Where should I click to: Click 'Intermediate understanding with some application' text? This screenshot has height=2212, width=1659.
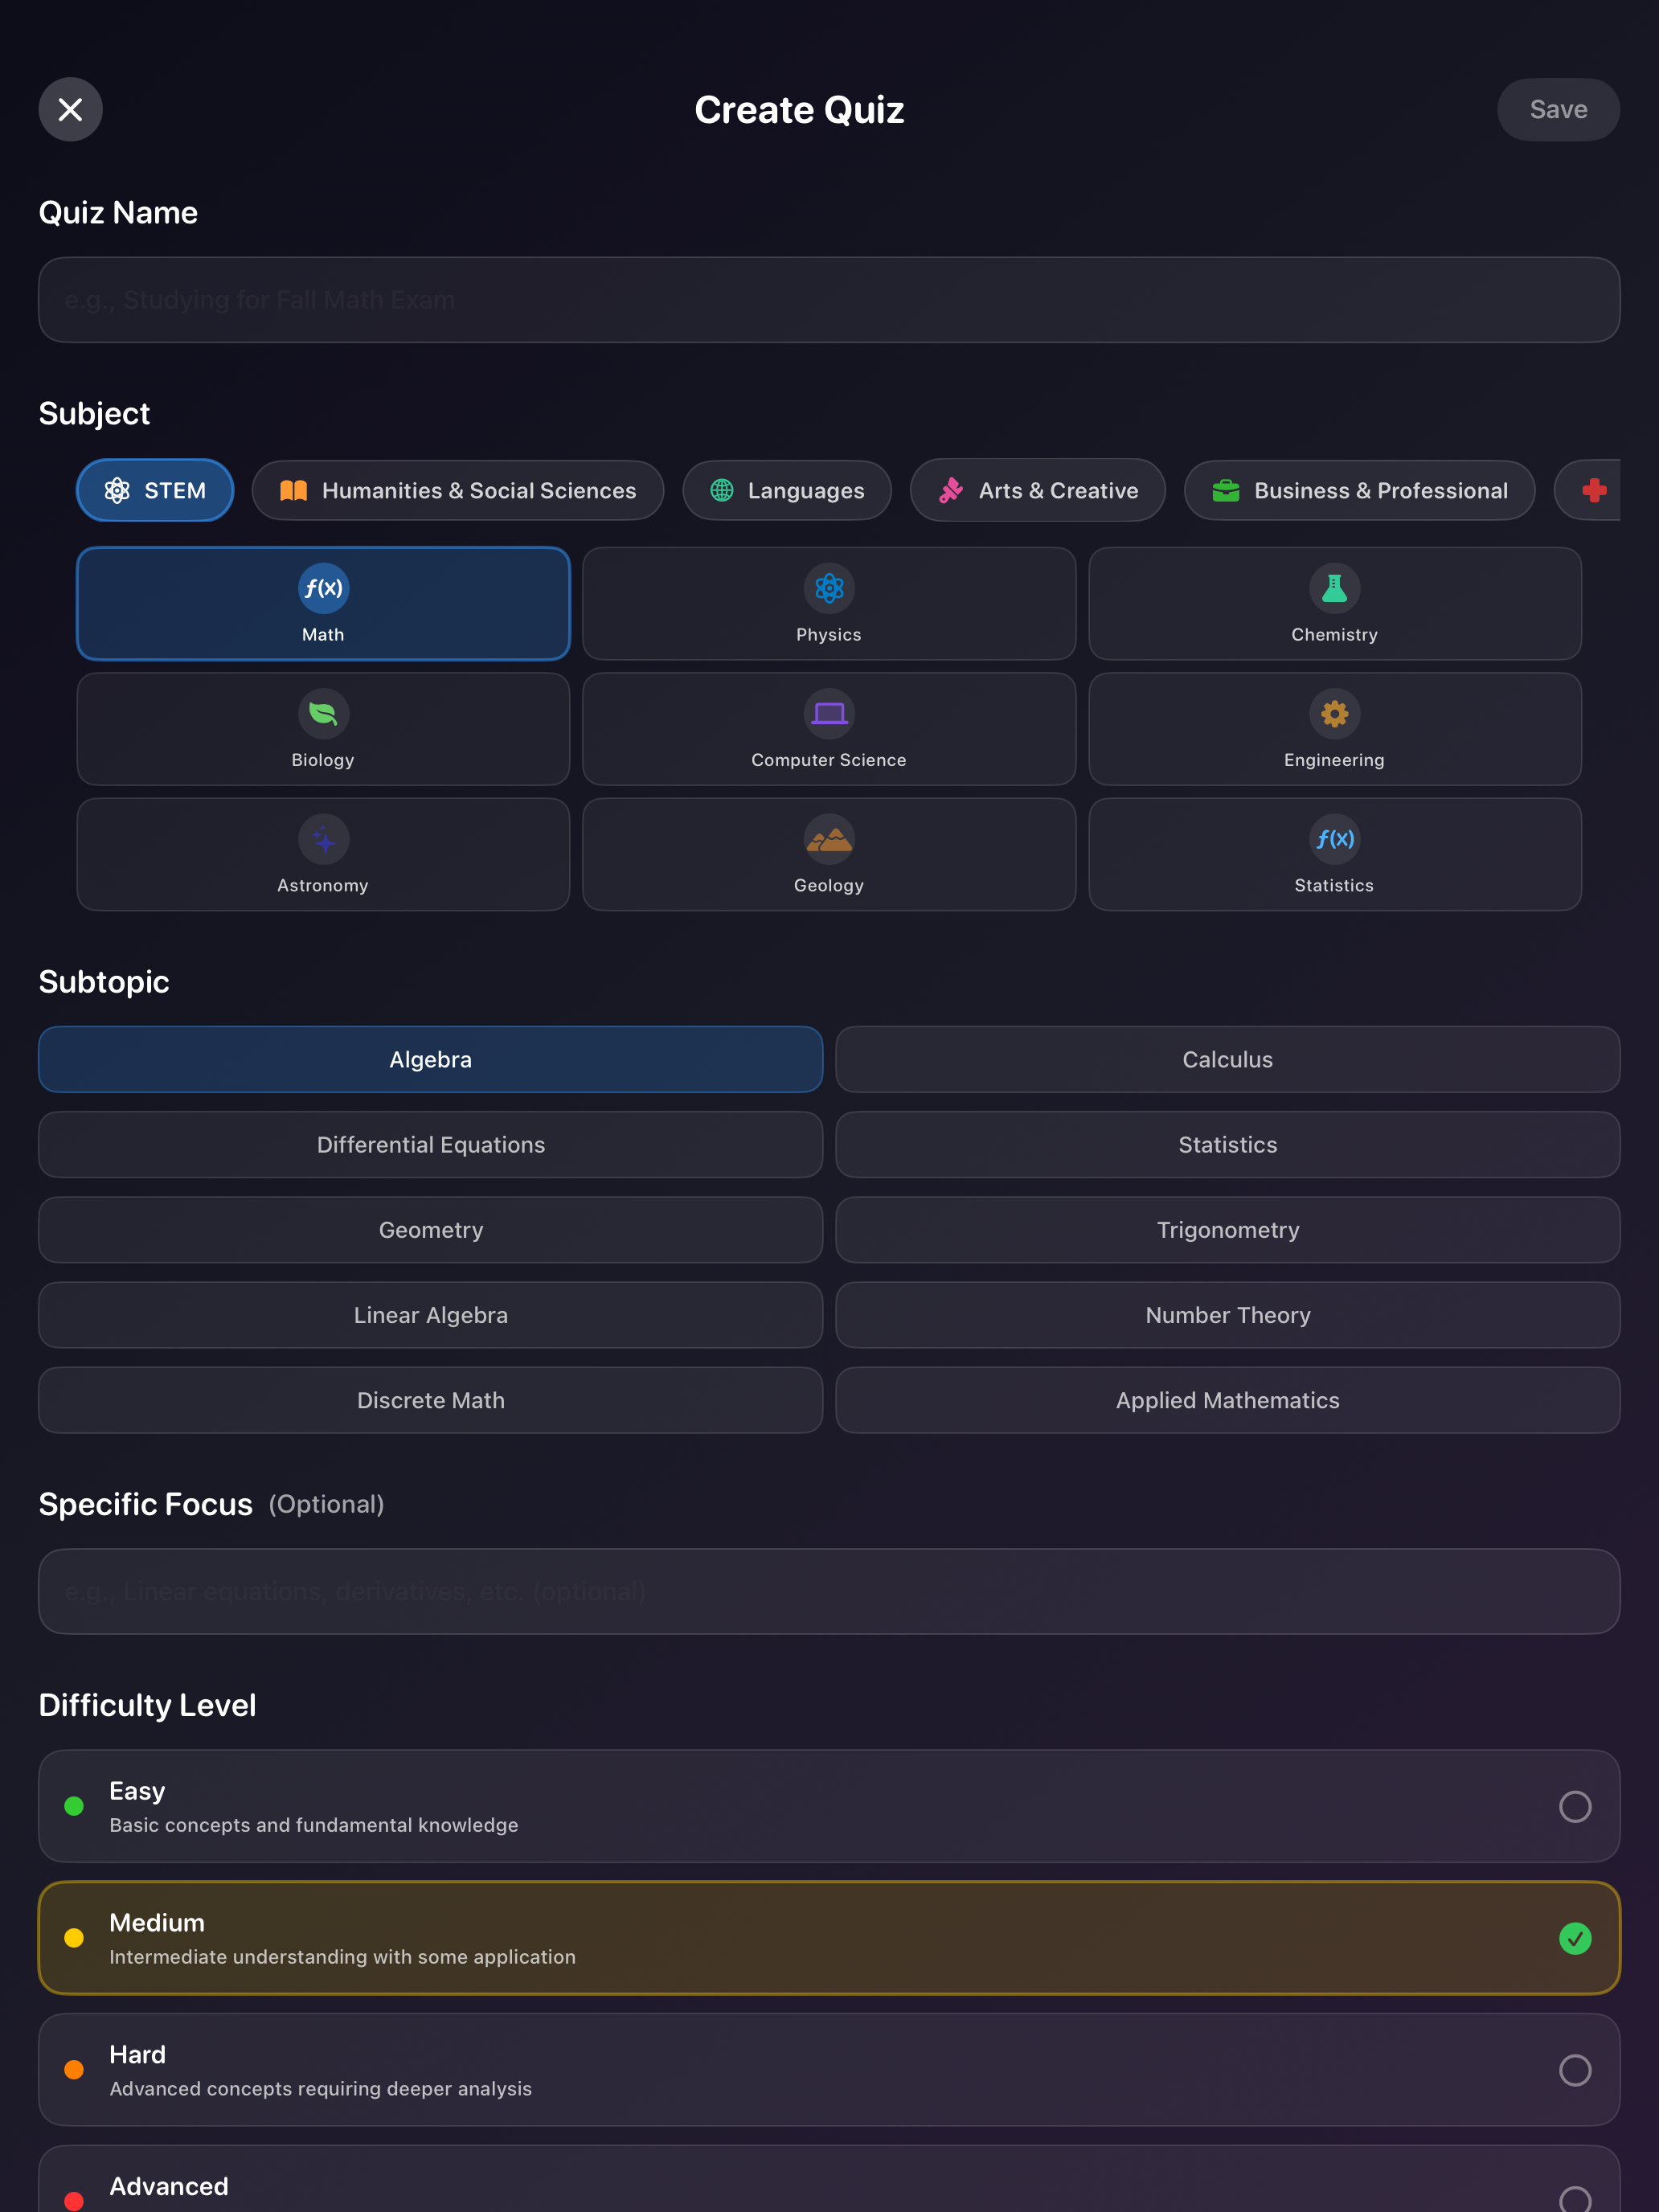[342, 1957]
